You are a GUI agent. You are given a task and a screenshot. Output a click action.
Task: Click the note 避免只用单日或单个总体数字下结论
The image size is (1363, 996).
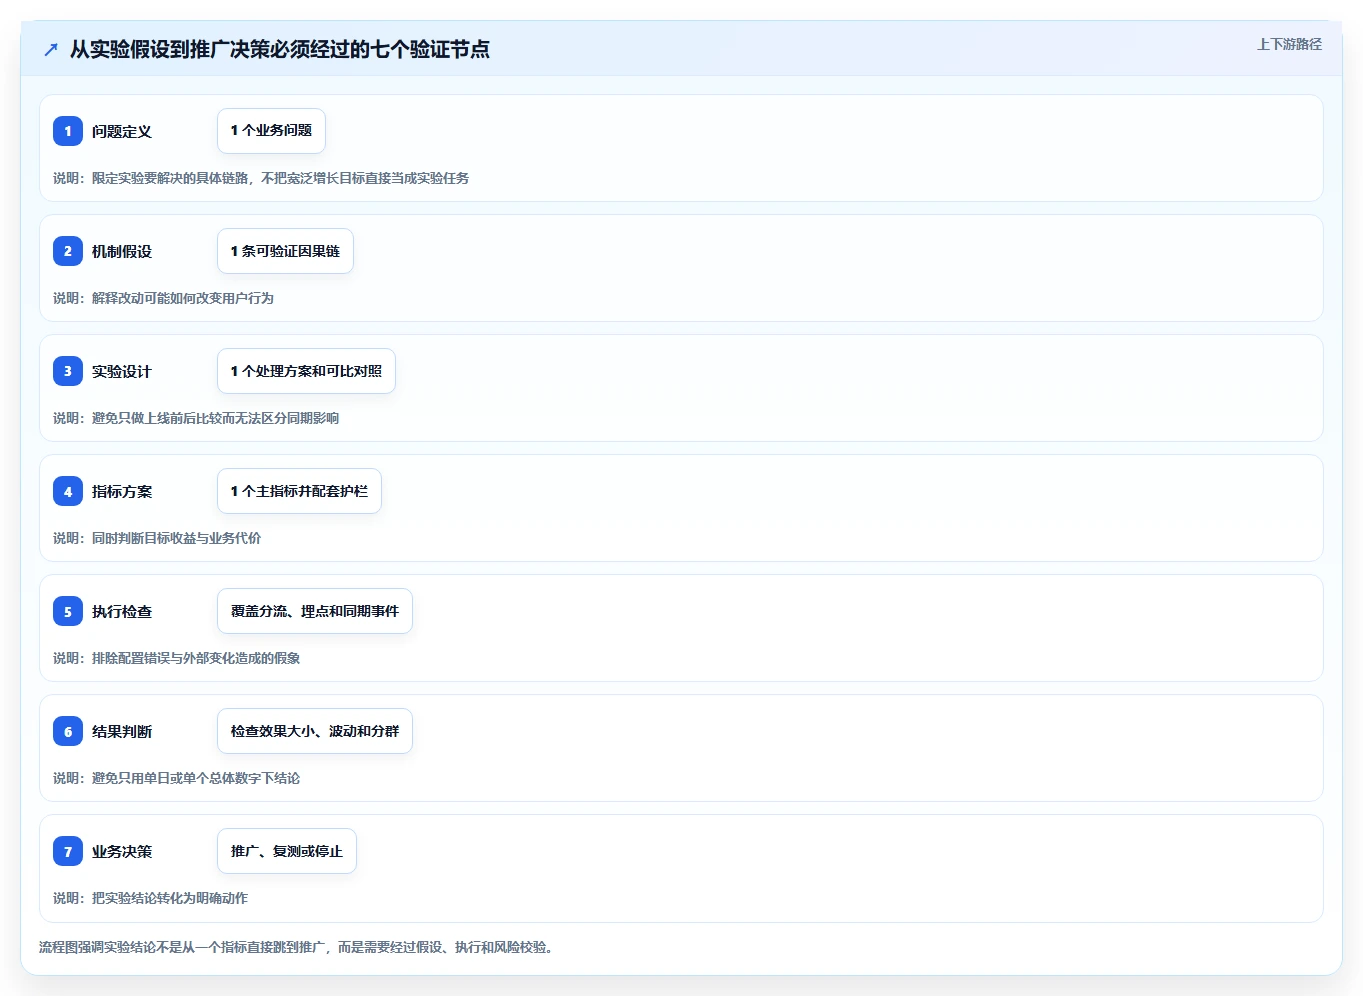[176, 778]
